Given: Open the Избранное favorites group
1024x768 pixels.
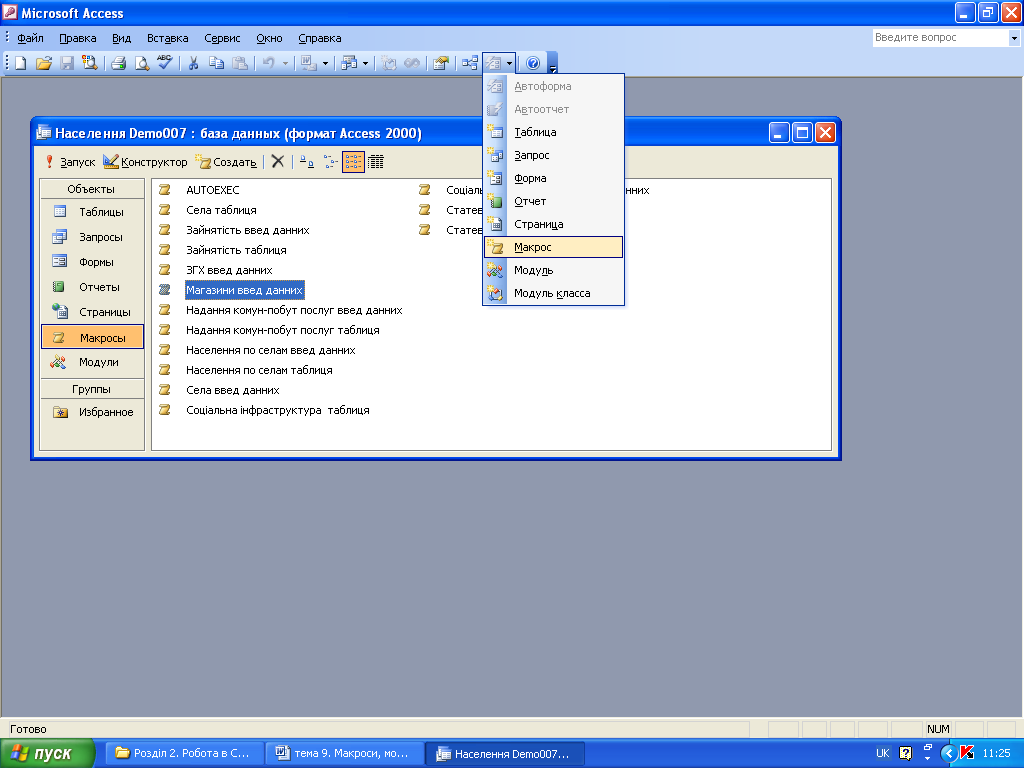Looking at the screenshot, I should tap(92, 412).
